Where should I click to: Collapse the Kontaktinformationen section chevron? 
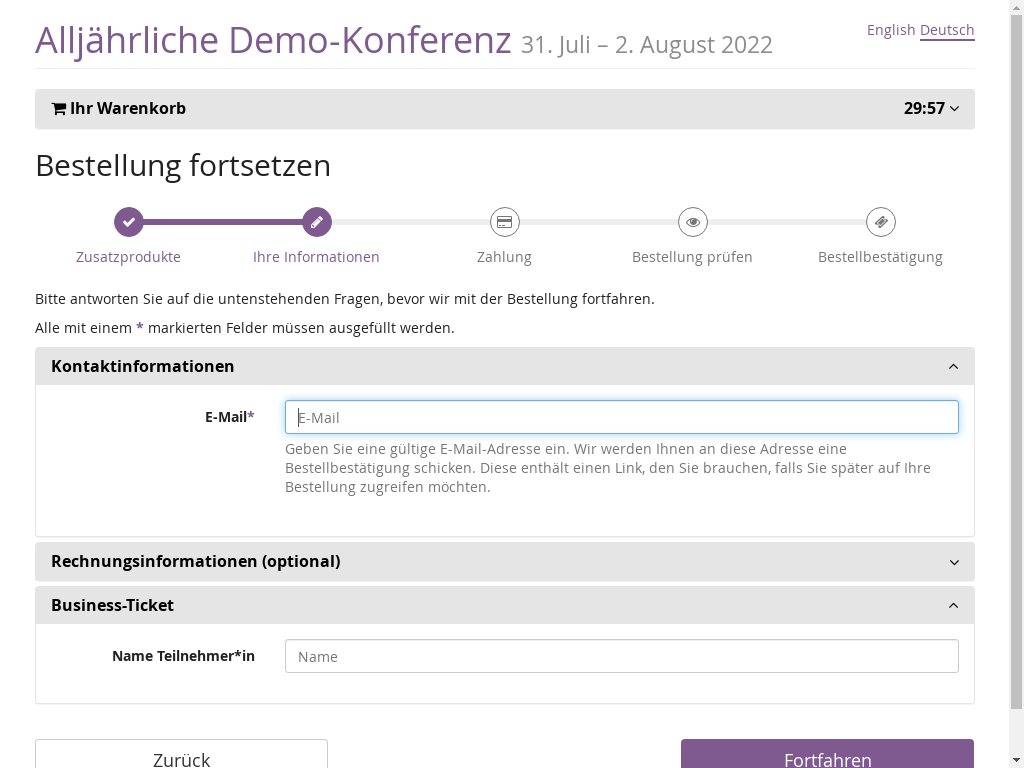953,367
